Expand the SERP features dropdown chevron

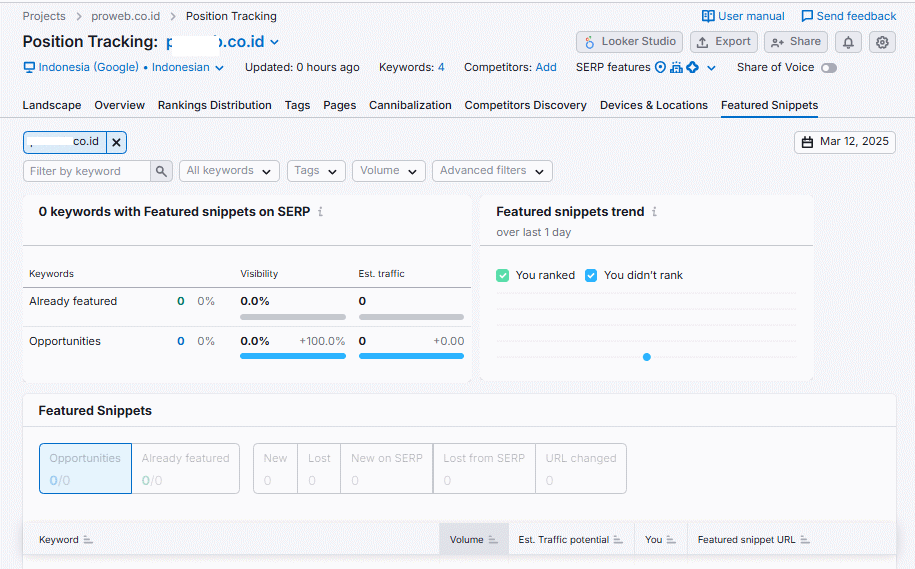click(x=711, y=68)
